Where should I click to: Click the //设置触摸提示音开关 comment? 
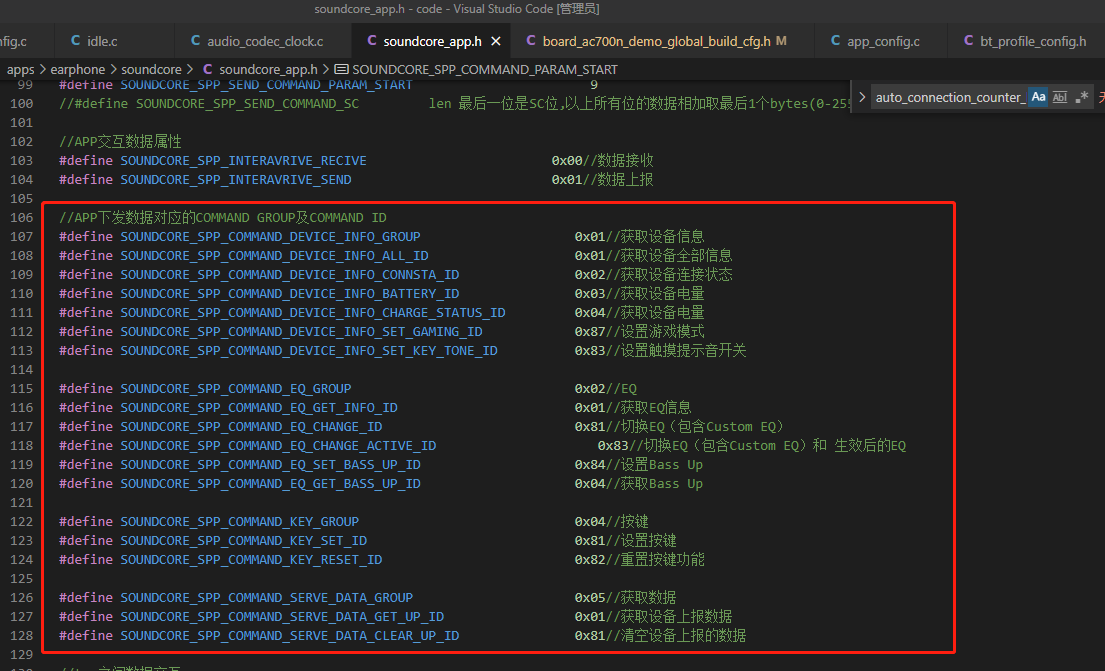coord(676,351)
